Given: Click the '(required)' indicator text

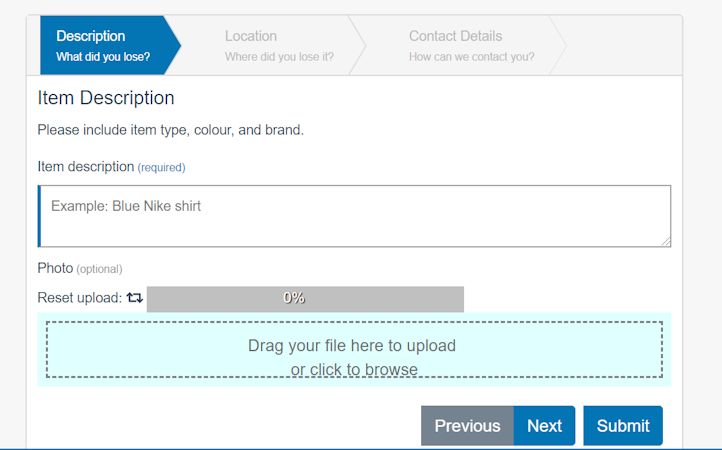Looking at the screenshot, I should (162, 167).
